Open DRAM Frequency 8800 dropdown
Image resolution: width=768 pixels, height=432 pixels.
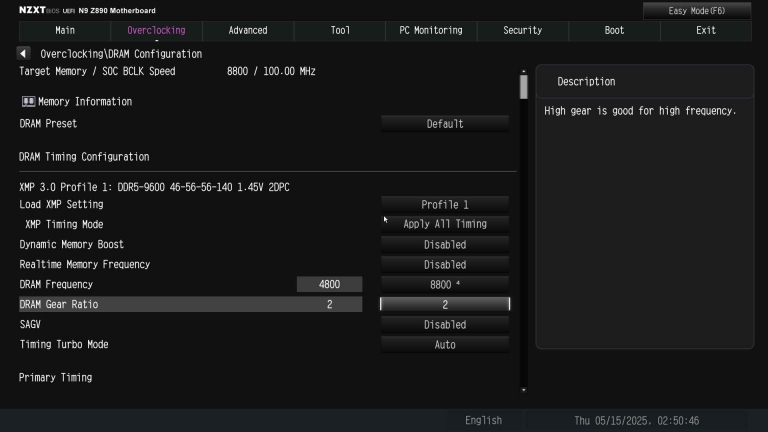(445, 285)
